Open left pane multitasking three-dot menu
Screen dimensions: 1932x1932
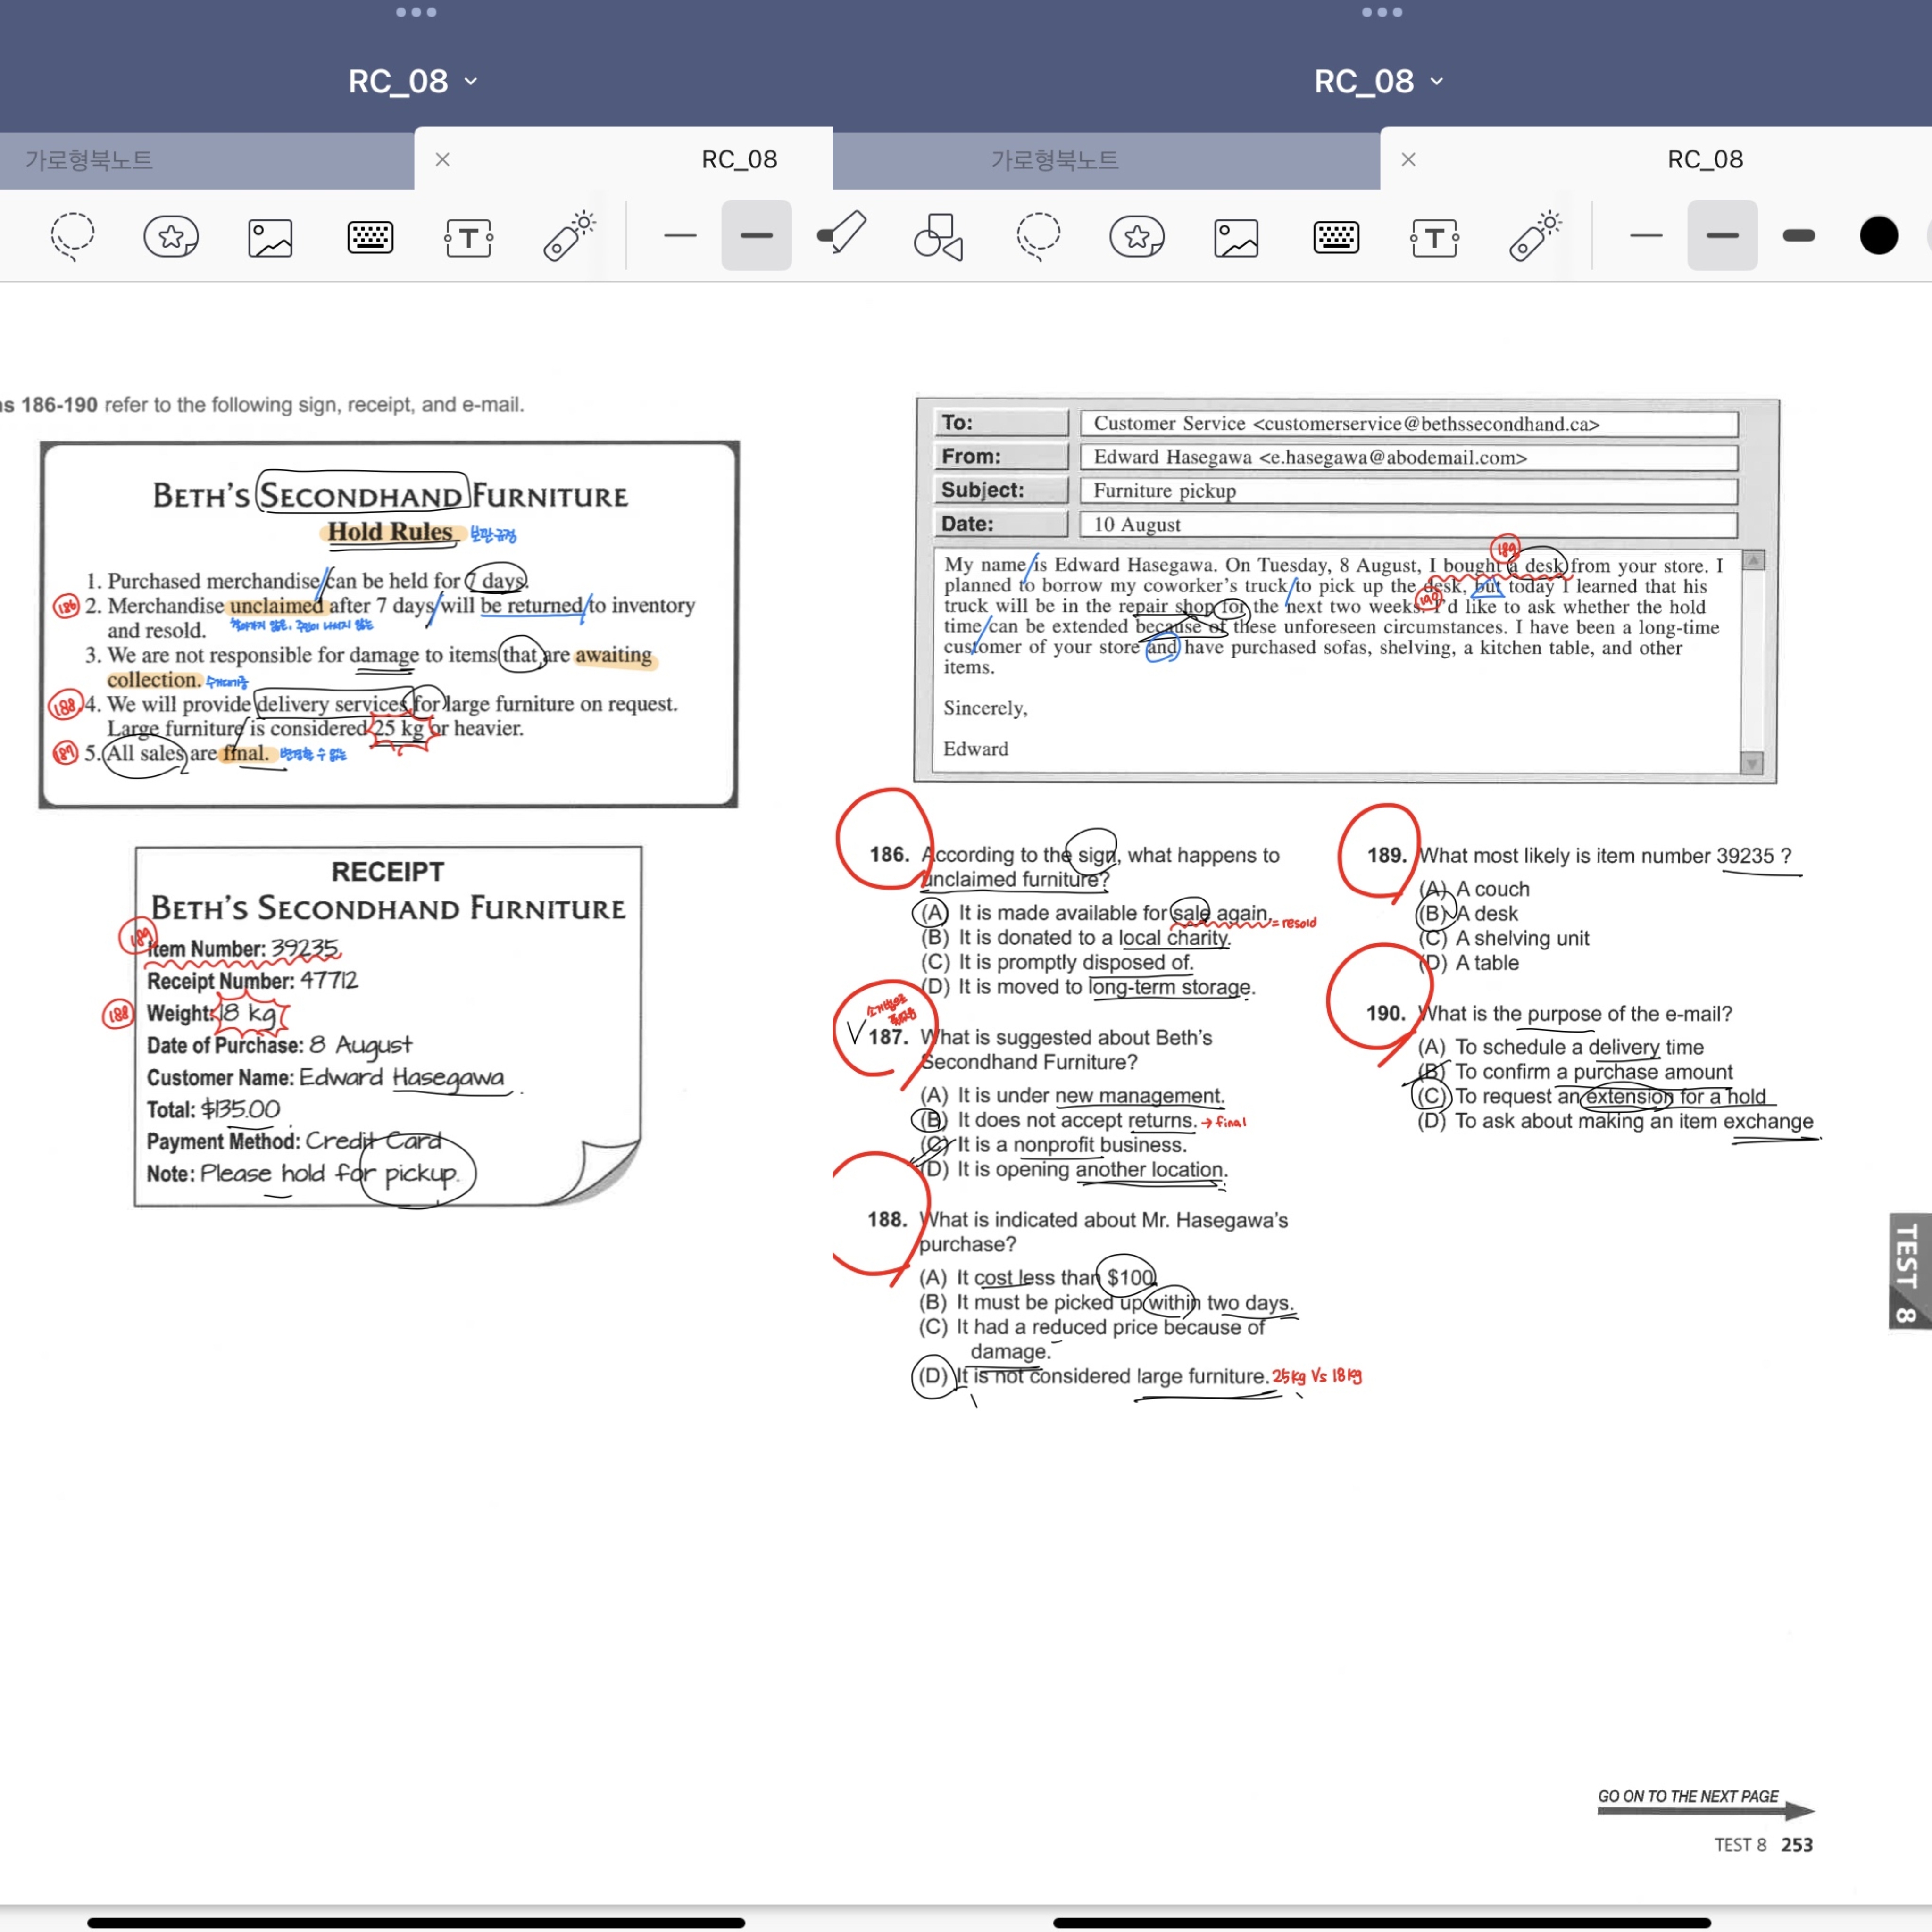(x=416, y=12)
